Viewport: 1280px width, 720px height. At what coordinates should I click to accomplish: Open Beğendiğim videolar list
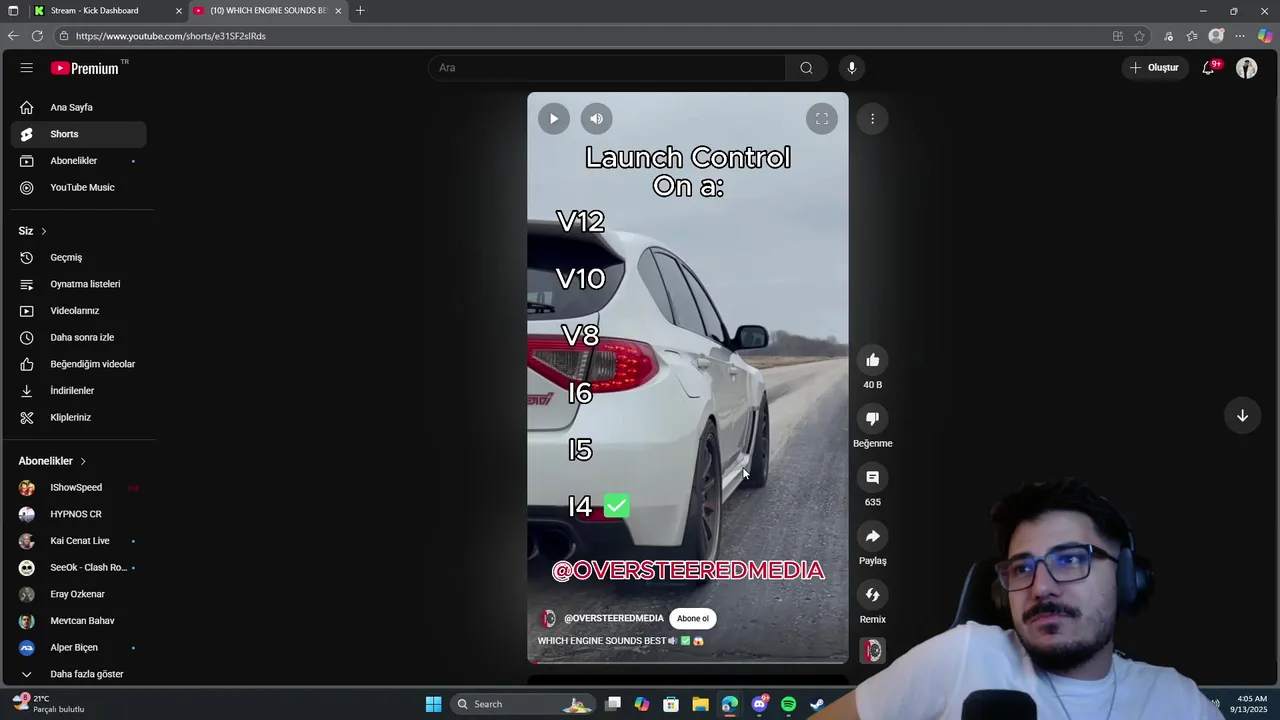80,364
